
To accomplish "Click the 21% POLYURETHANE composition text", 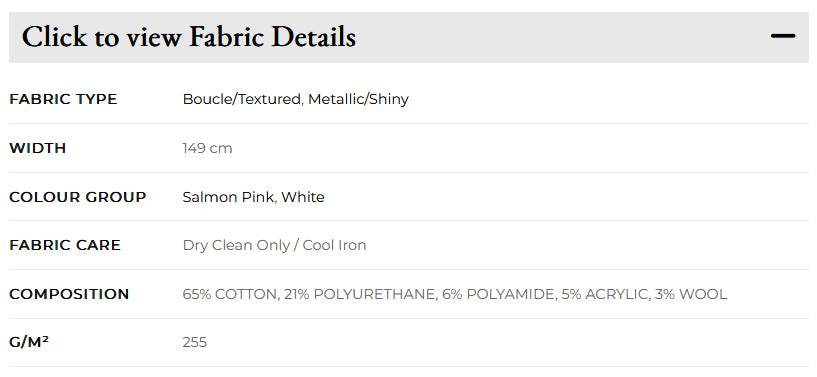I will click(x=359, y=294).
